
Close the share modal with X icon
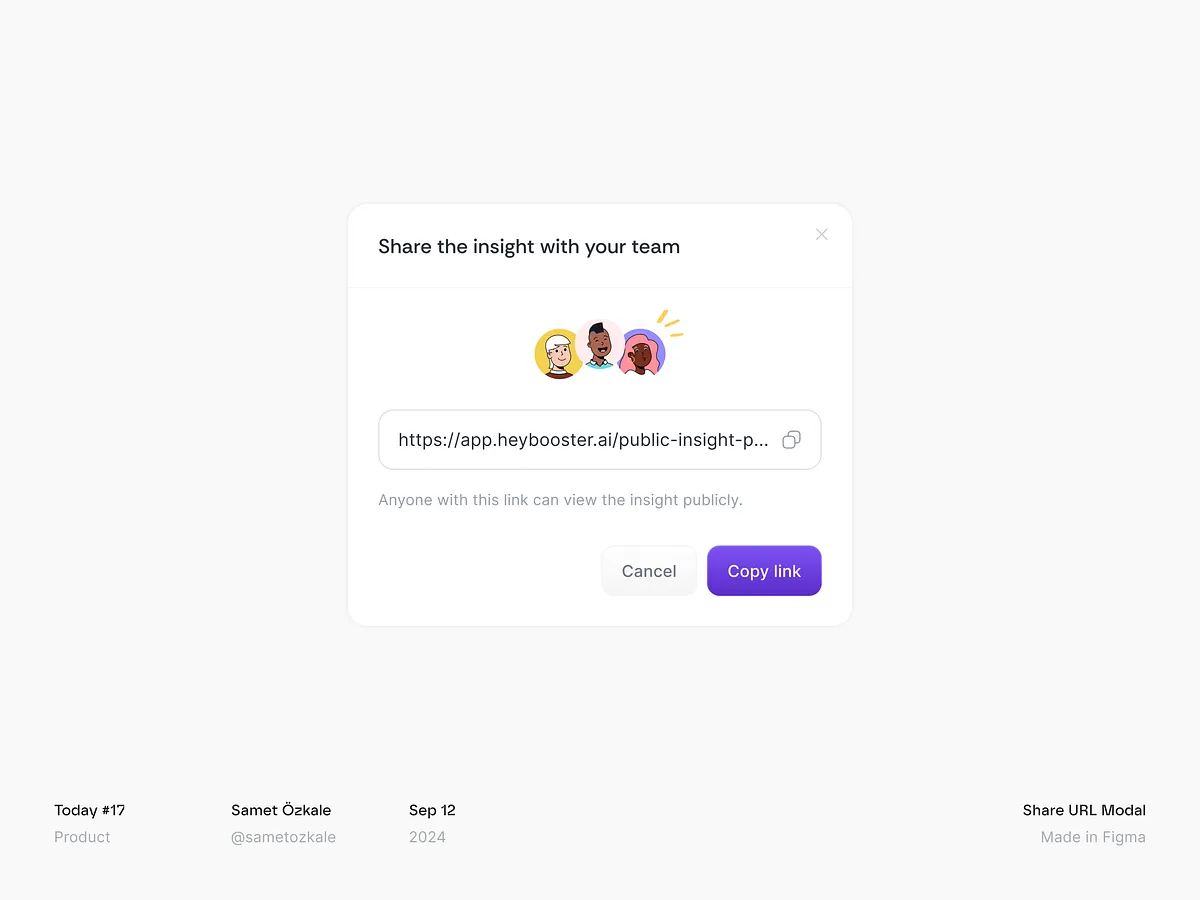[821, 234]
